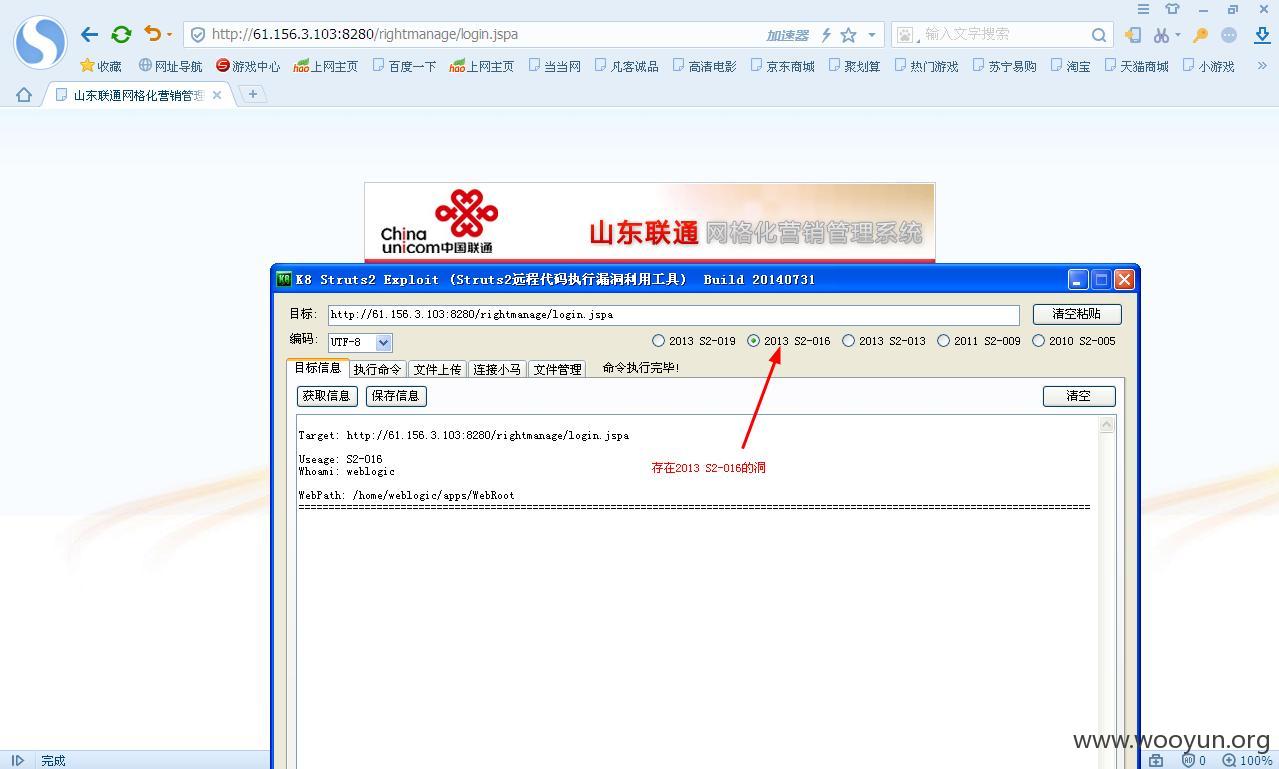Click the orange login/account icon
This screenshot has width=1279, height=769.
coord(1133,35)
